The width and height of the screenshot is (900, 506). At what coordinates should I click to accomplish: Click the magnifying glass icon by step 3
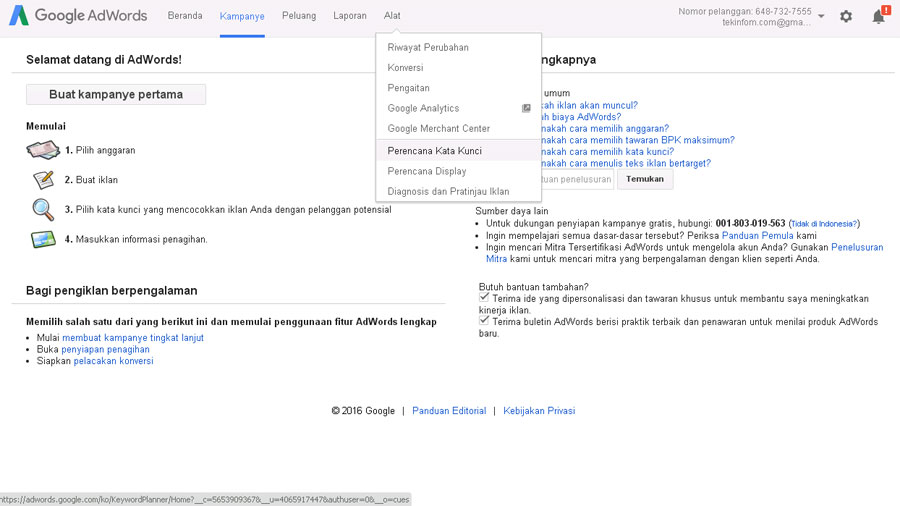(x=43, y=209)
